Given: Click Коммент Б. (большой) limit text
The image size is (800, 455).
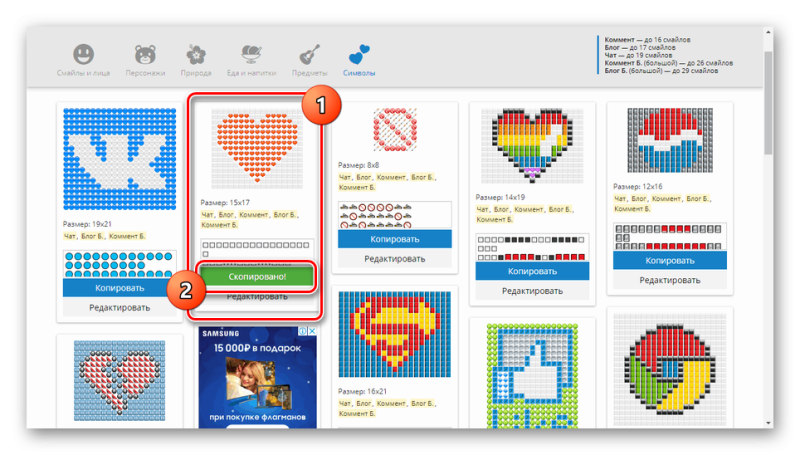Looking at the screenshot, I should tap(669, 63).
